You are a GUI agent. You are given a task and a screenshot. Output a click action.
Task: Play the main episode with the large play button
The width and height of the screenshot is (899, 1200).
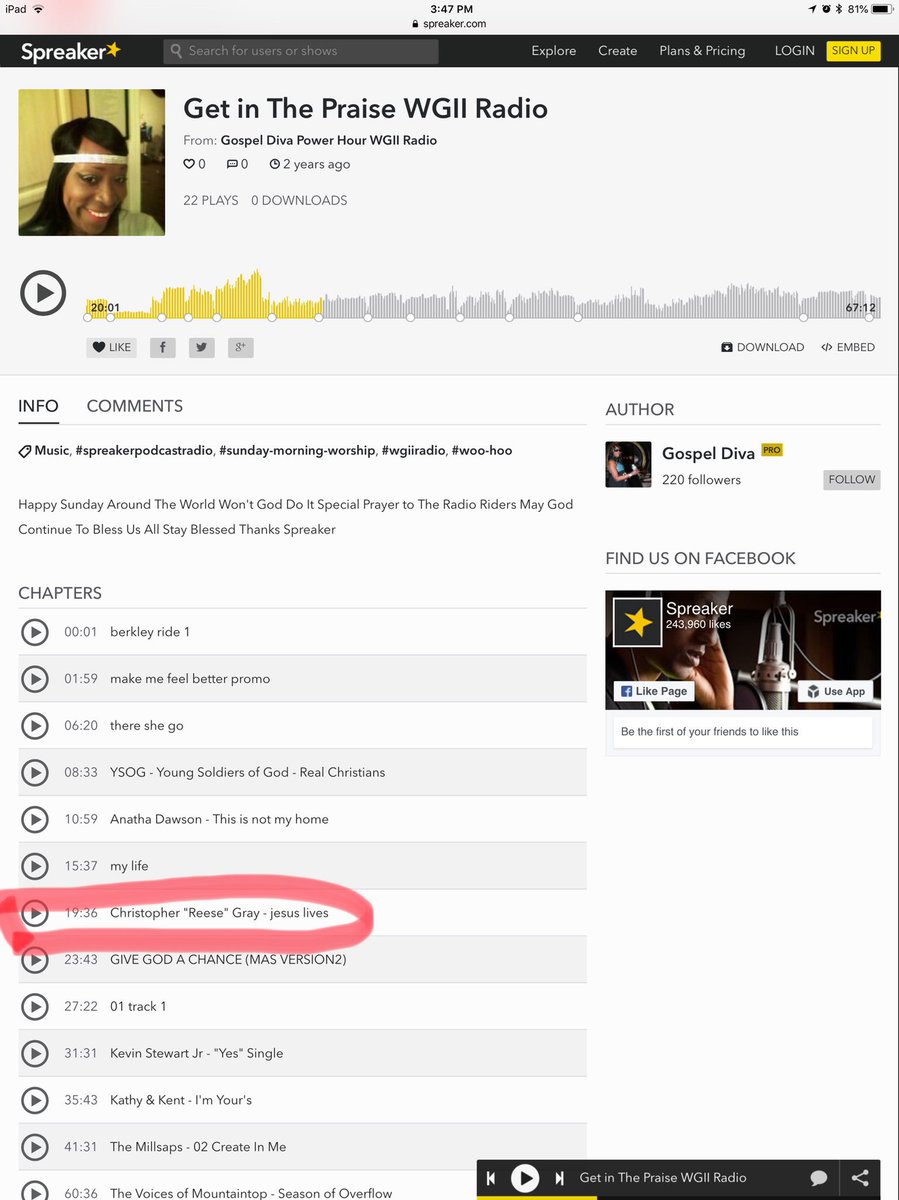click(x=43, y=294)
